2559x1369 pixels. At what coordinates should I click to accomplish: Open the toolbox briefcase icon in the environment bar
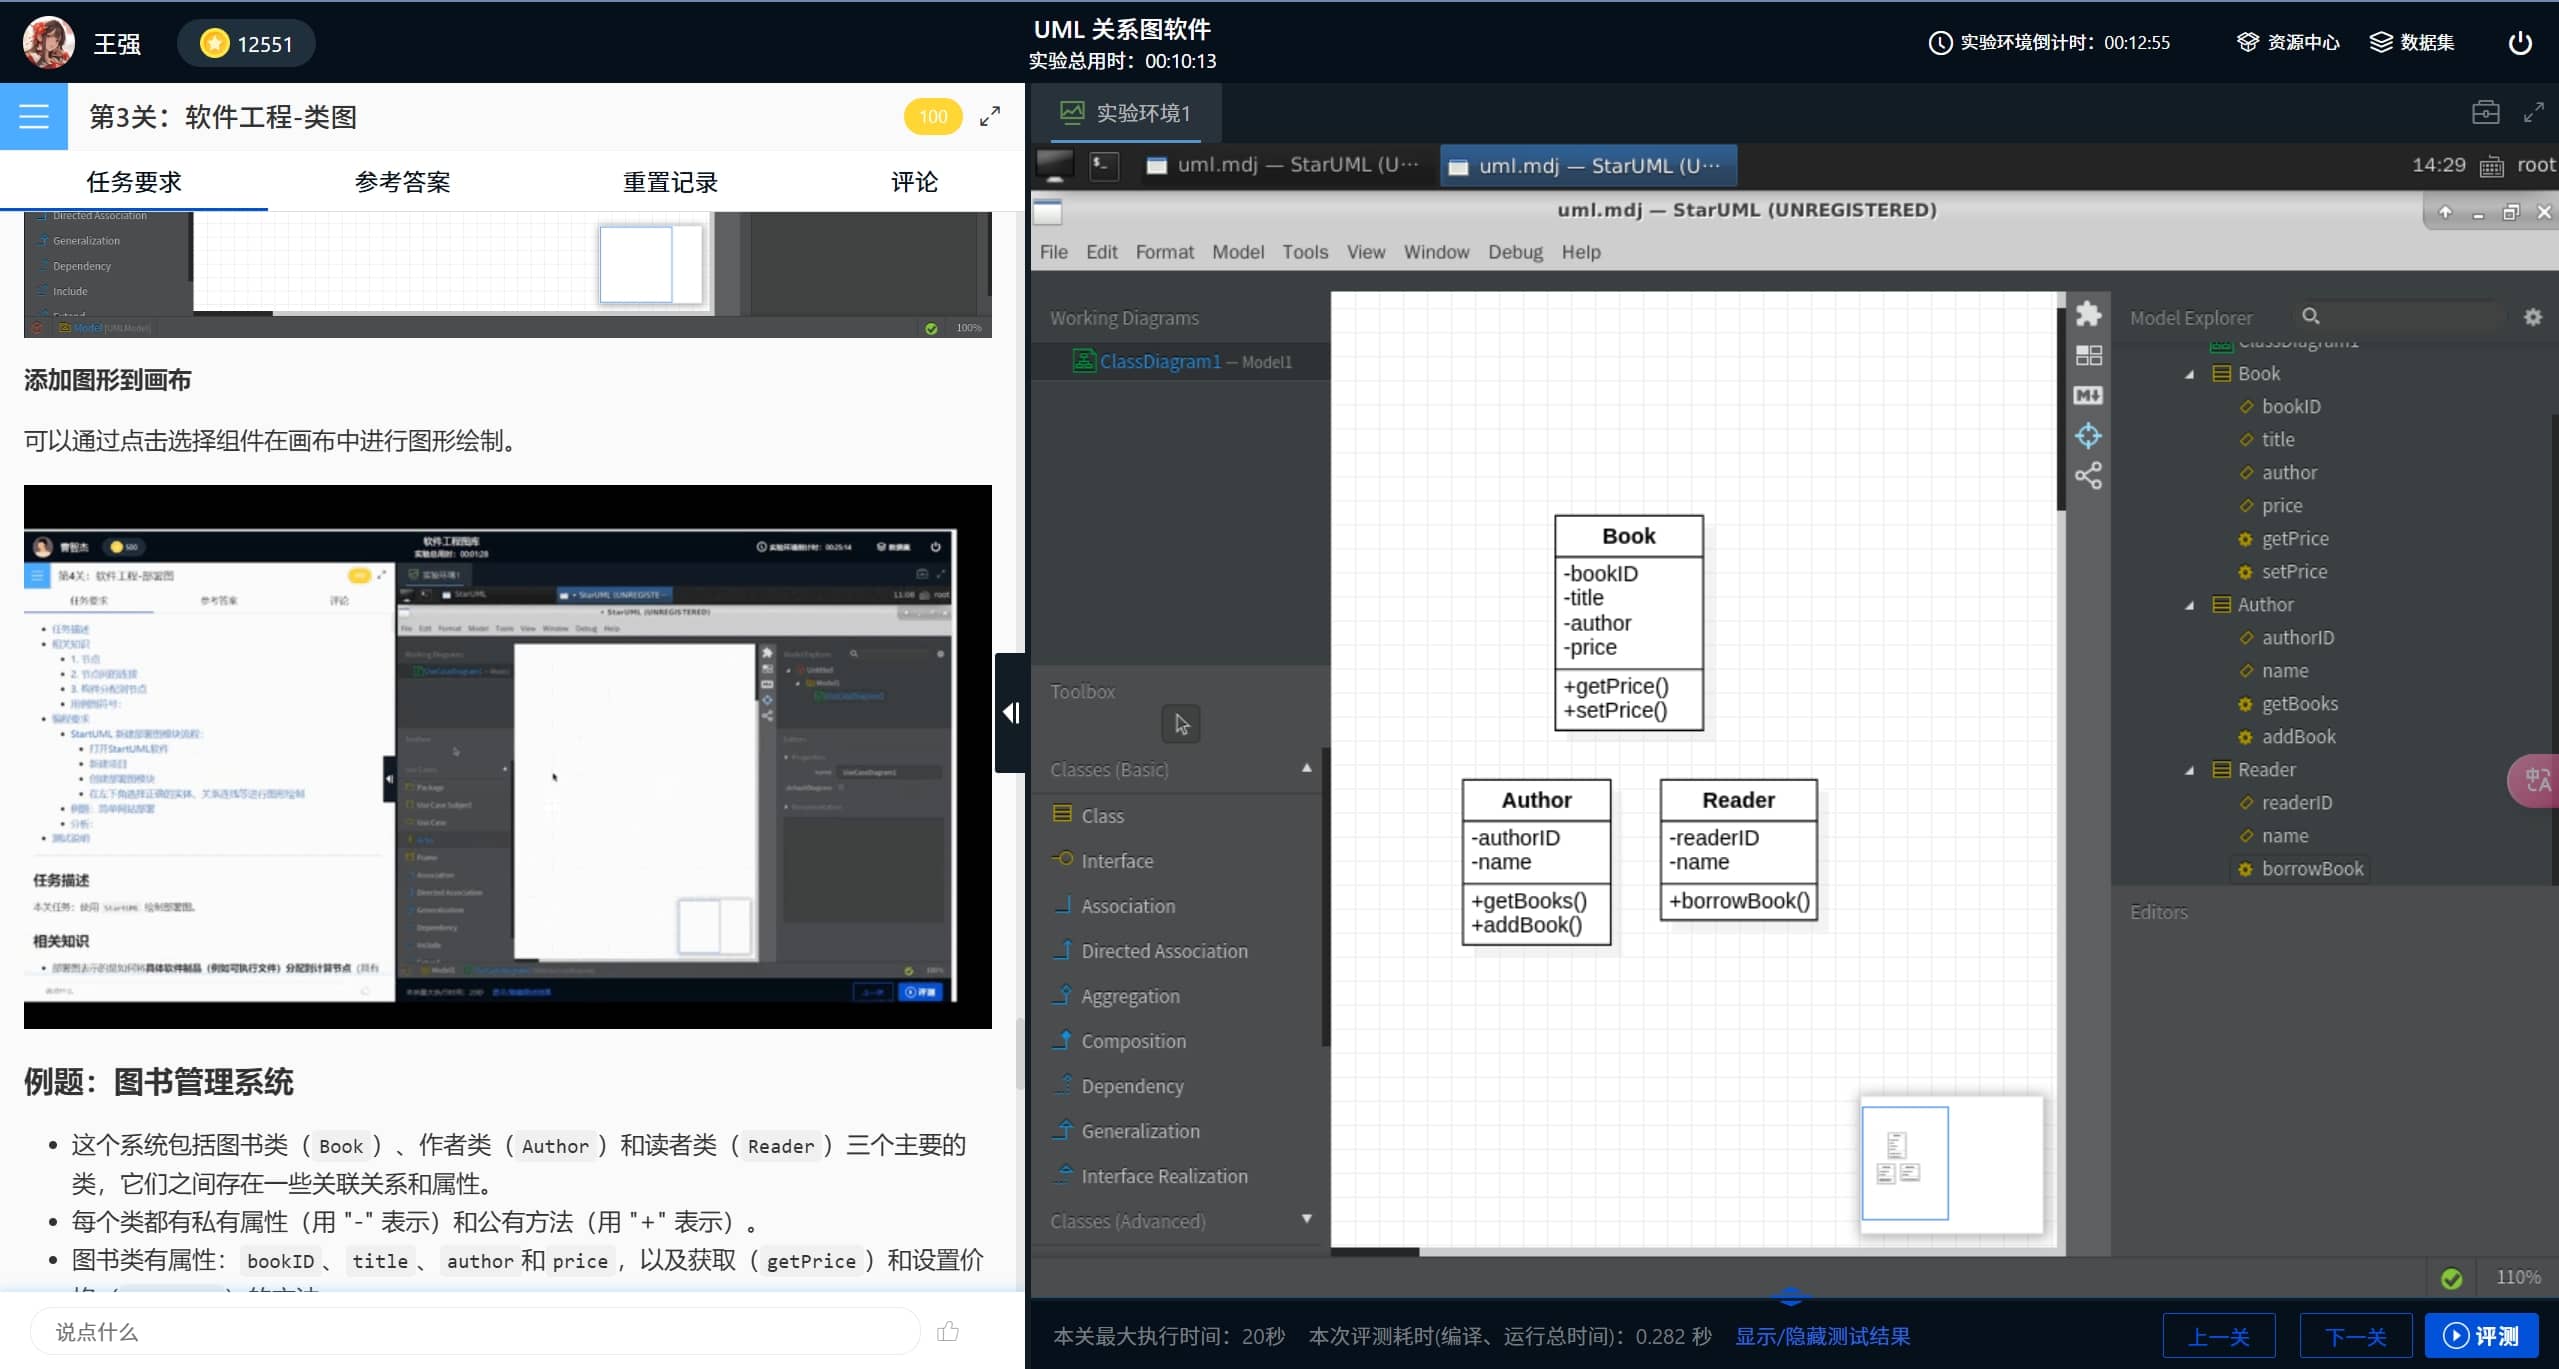(2485, 113)
